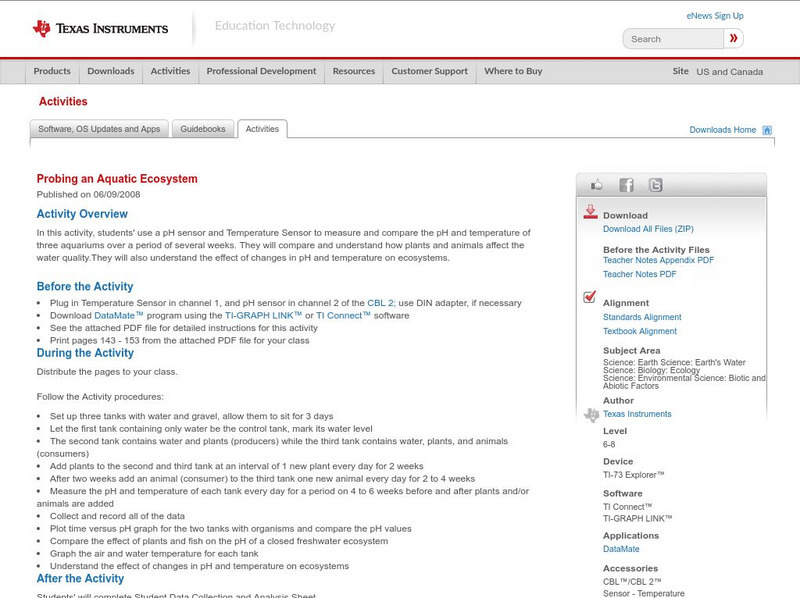Click the Alignment checkmark icon
The height and width of the screenshot is (598, 800).
coord(589,296)
